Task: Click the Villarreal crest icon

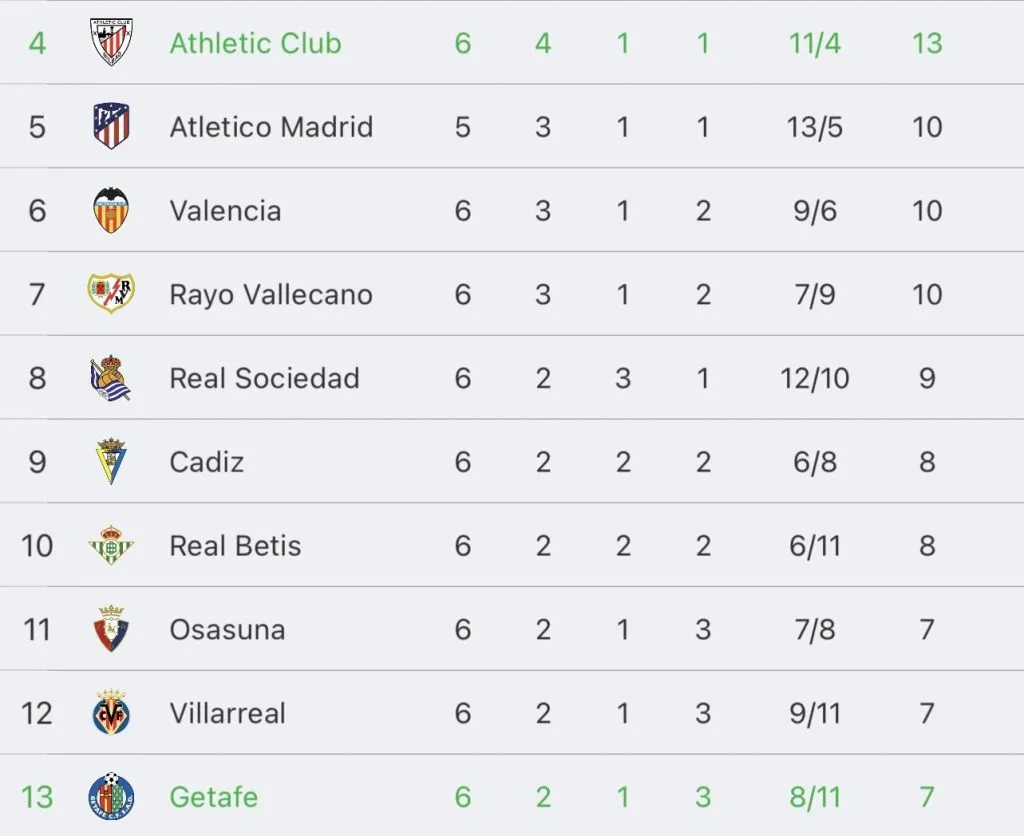Action: (111, 713)
